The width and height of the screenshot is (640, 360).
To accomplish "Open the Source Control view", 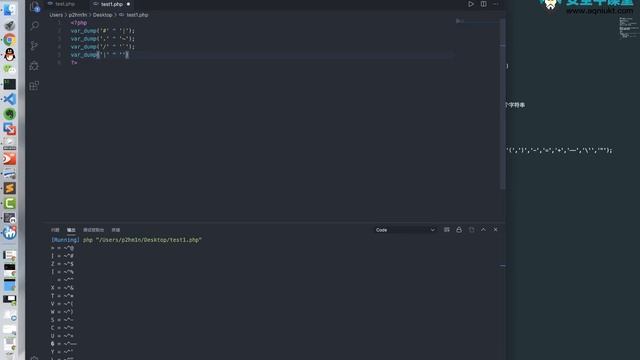I will pyautogui.click(x=35, y=45).
